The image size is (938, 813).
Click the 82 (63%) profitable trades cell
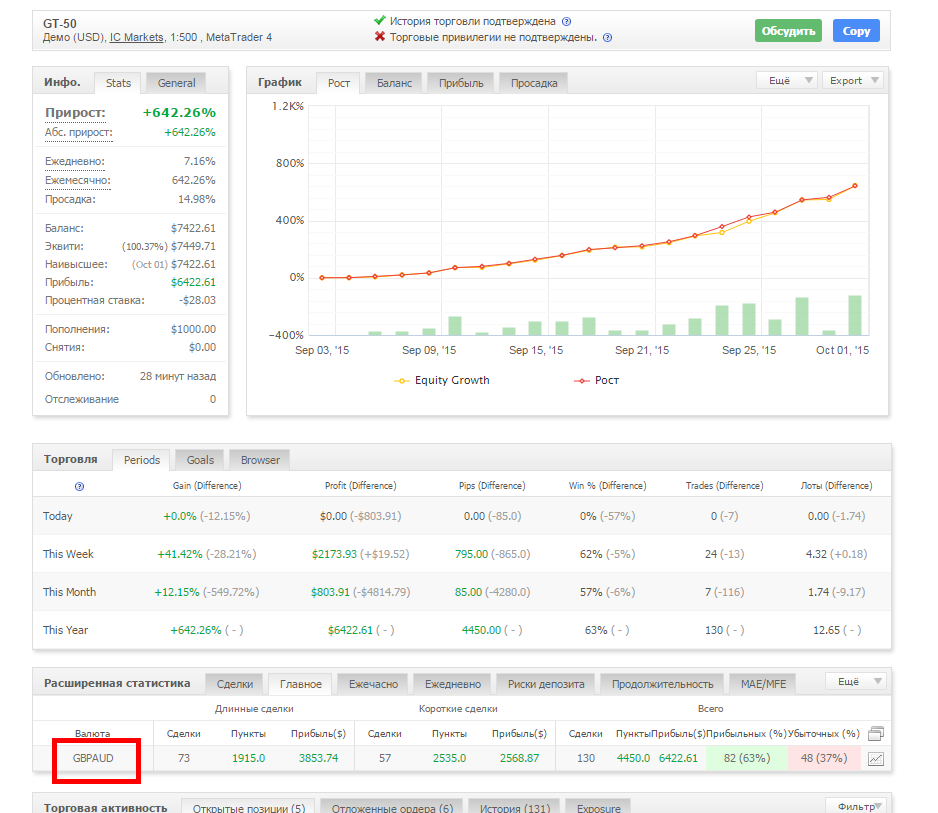(x=747, y=758)
